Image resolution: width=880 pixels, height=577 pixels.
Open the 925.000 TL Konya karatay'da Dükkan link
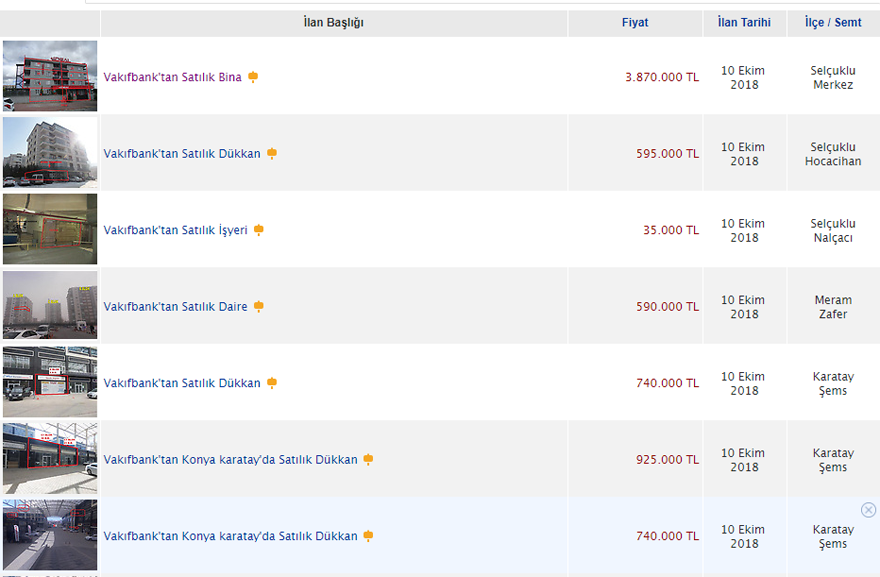[230, 460]
